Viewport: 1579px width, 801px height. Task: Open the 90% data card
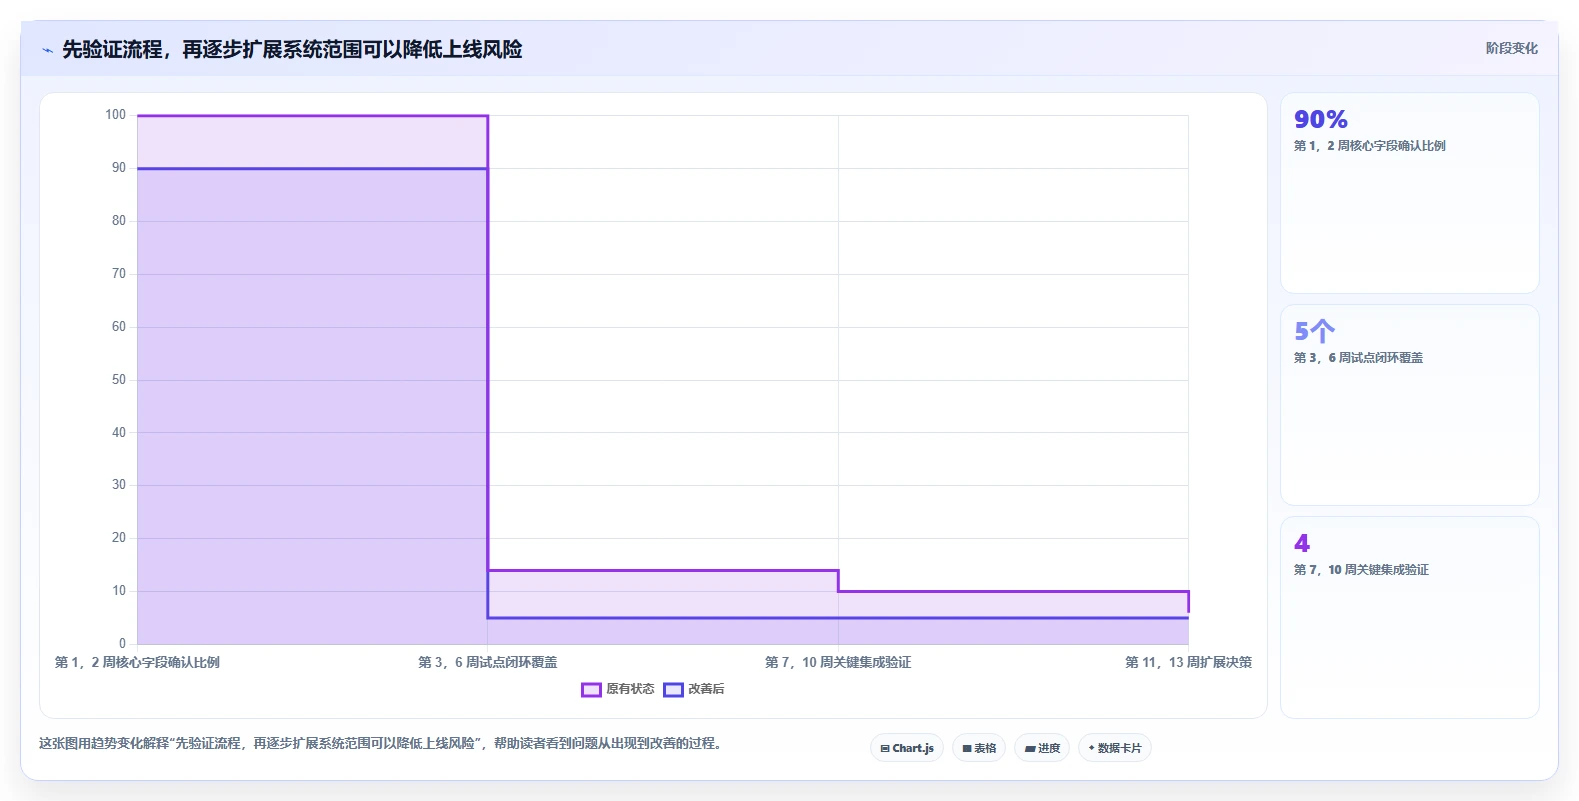tap(1409, 193)
